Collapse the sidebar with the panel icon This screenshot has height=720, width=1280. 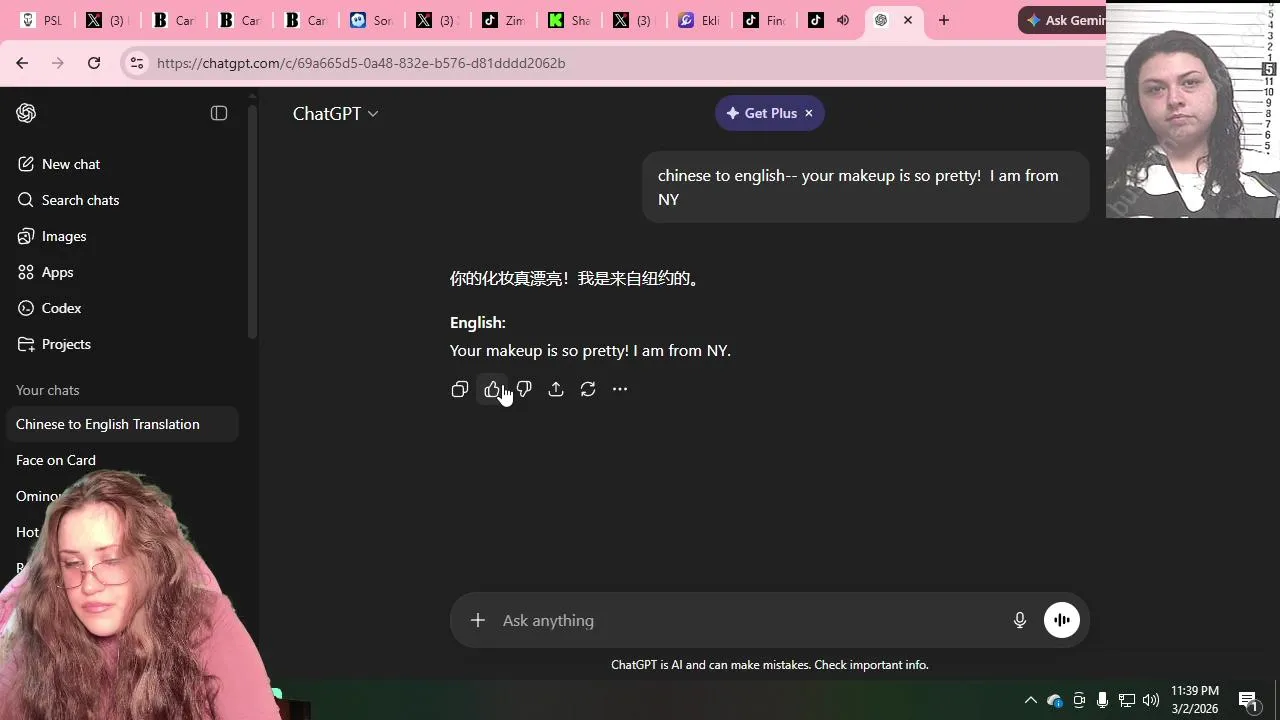point(219,113)
